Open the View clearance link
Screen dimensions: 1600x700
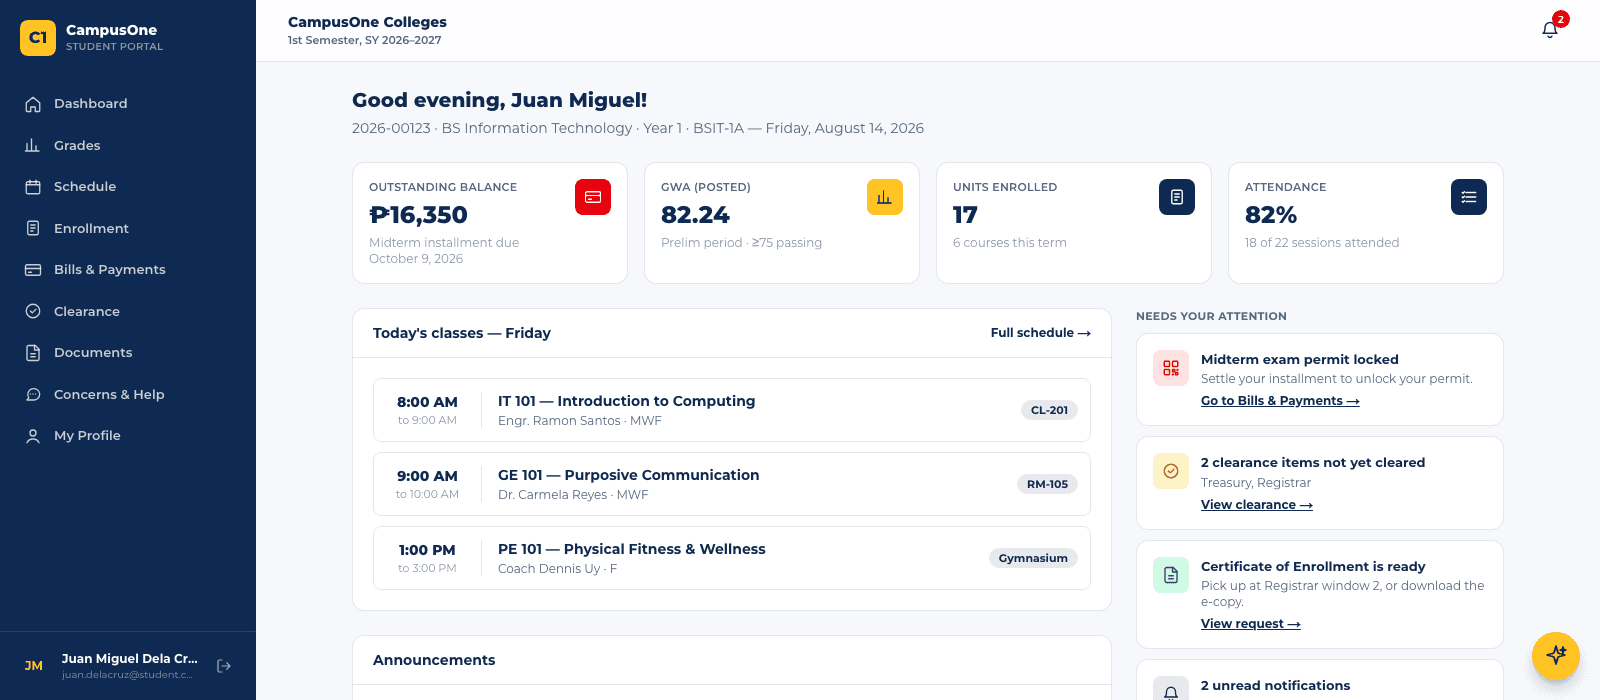(x=1257, y=505)
